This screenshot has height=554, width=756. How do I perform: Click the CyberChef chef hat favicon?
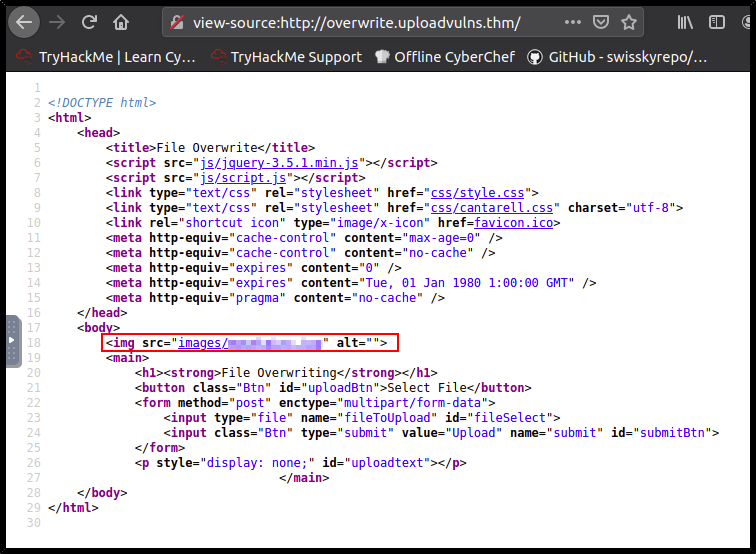coord(382,57)
